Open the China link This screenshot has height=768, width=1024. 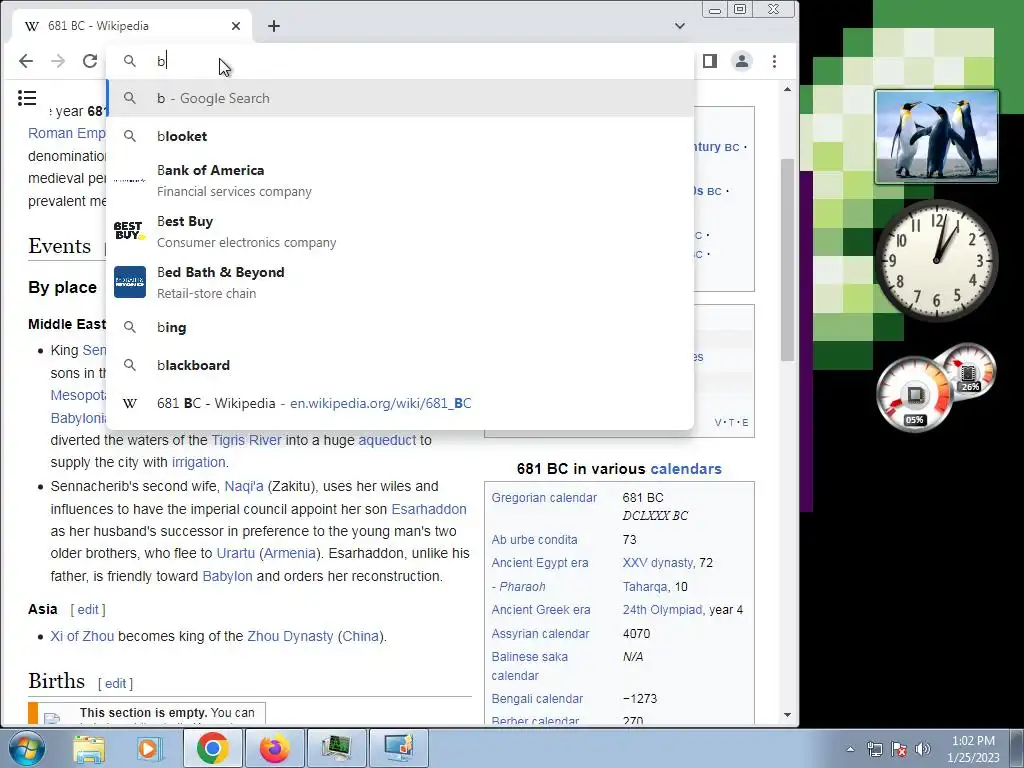[x=360, y=636]
